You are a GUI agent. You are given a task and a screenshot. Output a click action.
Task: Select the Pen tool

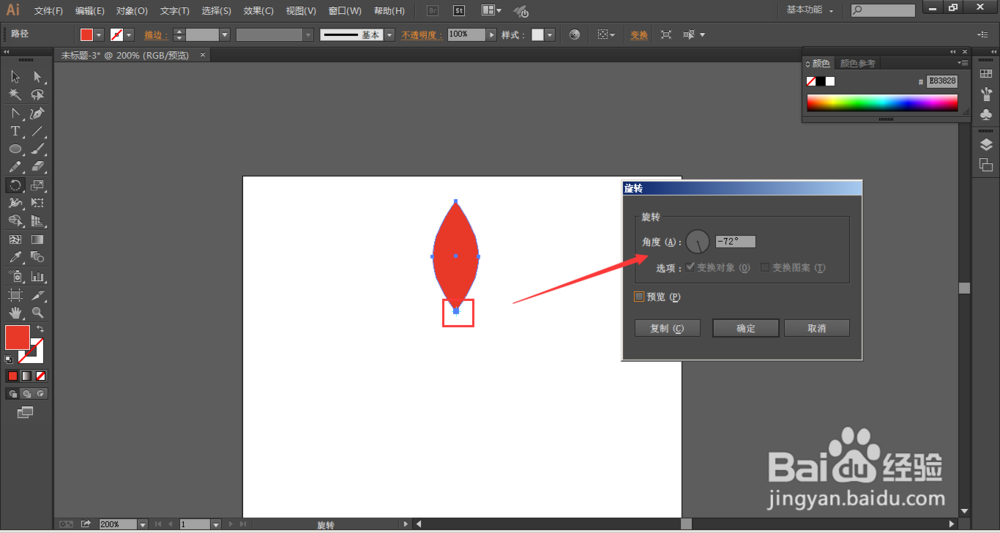click(38, 113)
